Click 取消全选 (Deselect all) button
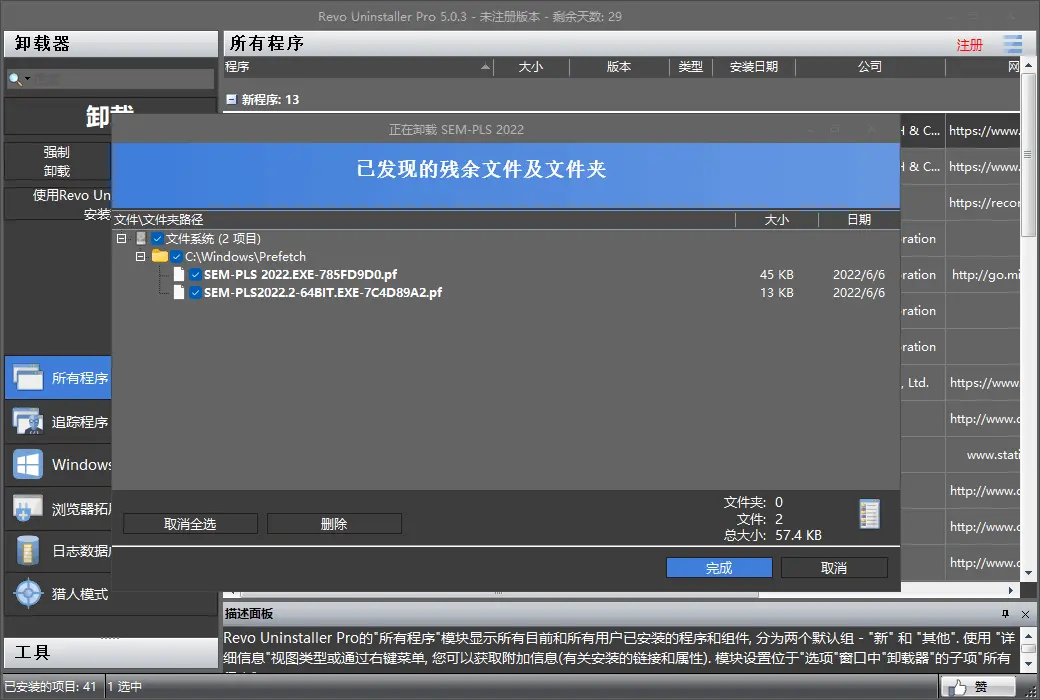The height and width of the screenshot is (700, 1040). coord(190,524)
